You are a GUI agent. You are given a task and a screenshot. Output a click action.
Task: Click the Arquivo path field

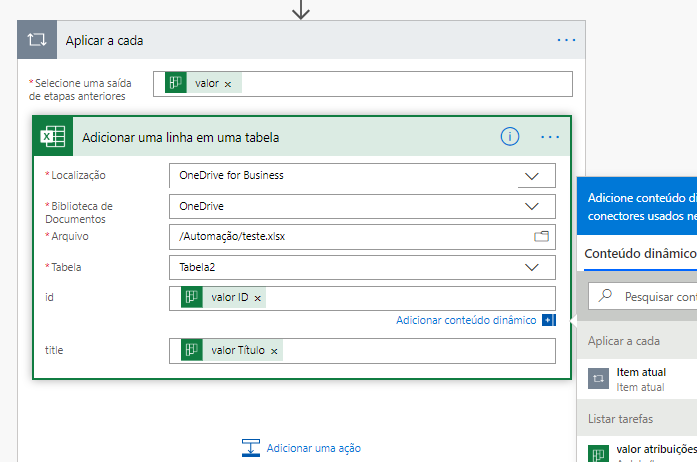[362, 237]
